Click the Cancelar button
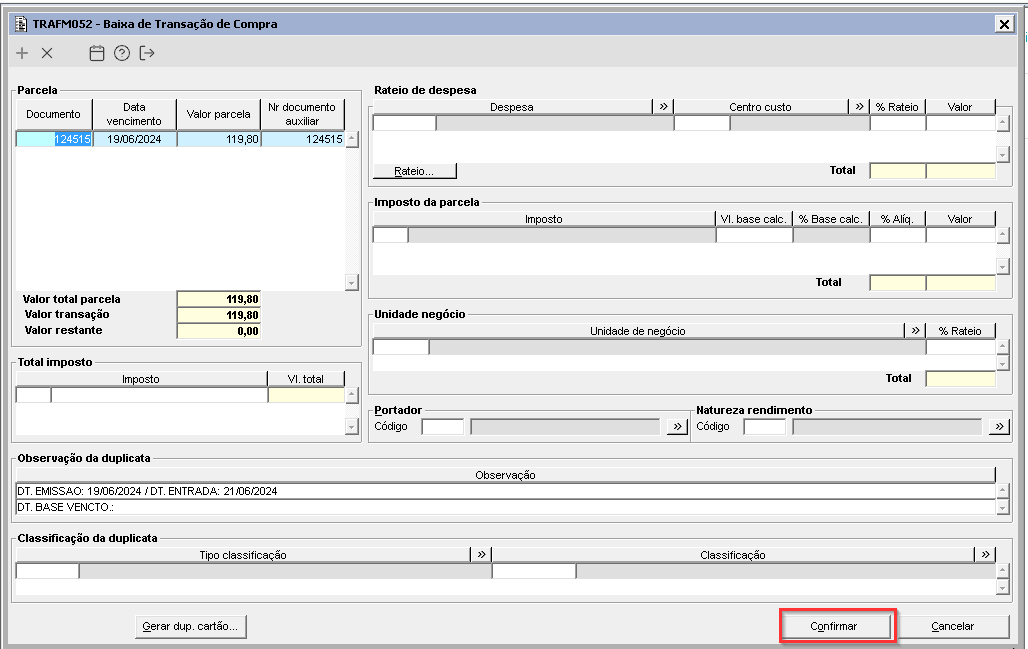1028x649 pixels. pos(953,626)
